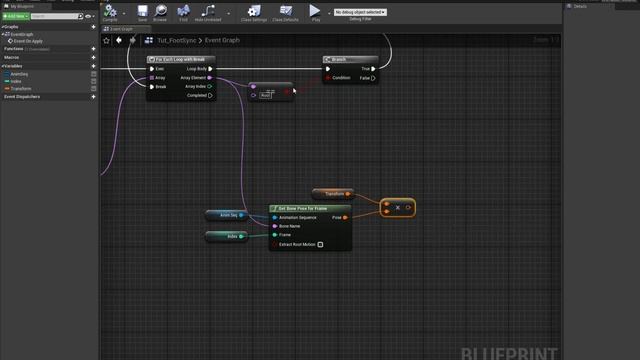The image size is (640, 360).
Task: Edit Root value in equals node
Action: pos(265,96)
